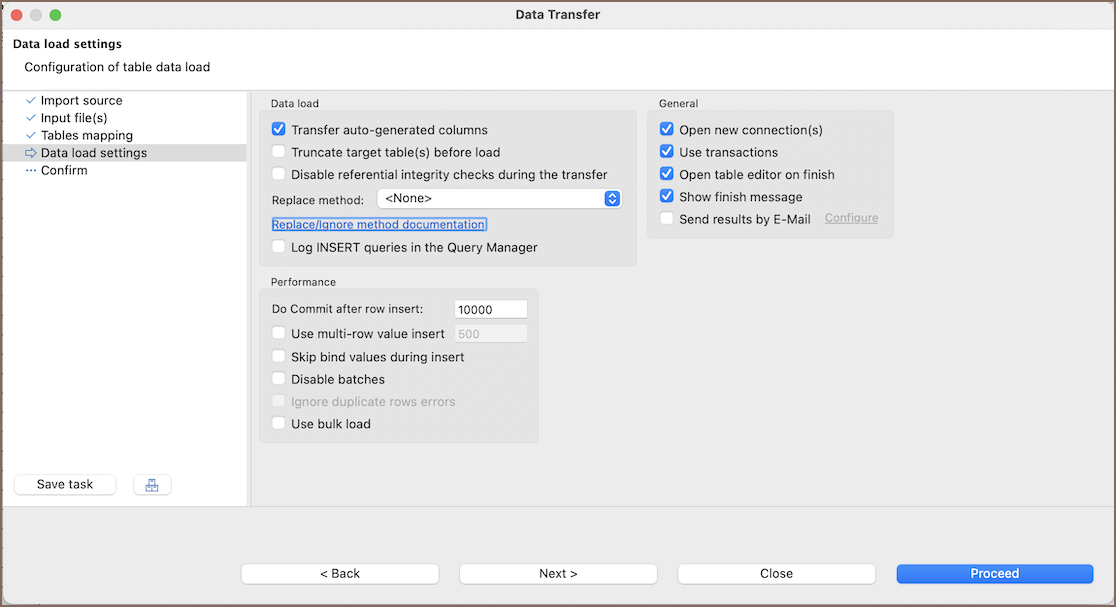Click the Proceed button
Image resolution: width=1116 pixels, height=607 pixels.
[994, 574]
